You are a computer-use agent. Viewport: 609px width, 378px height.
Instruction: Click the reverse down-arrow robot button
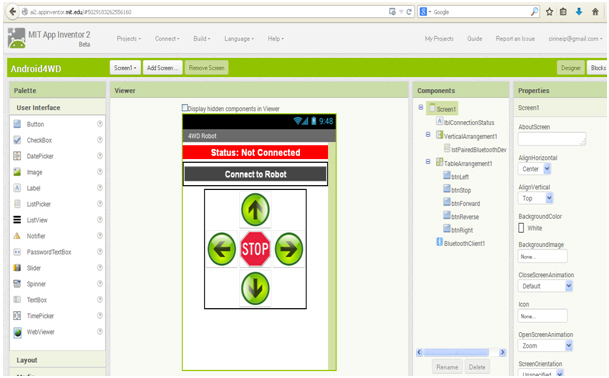point(255,288)
